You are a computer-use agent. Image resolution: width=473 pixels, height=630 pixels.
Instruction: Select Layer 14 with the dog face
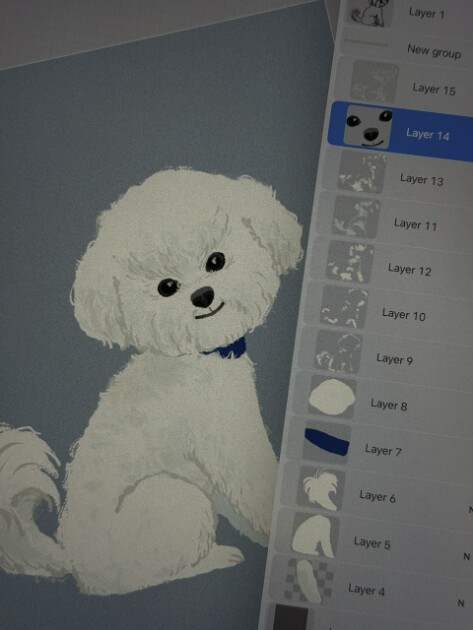point(401,131)
